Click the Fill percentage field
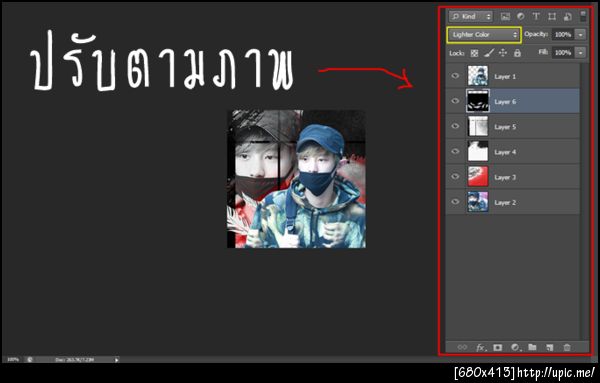Screen dimensions: 600x383 pos(562,52)
